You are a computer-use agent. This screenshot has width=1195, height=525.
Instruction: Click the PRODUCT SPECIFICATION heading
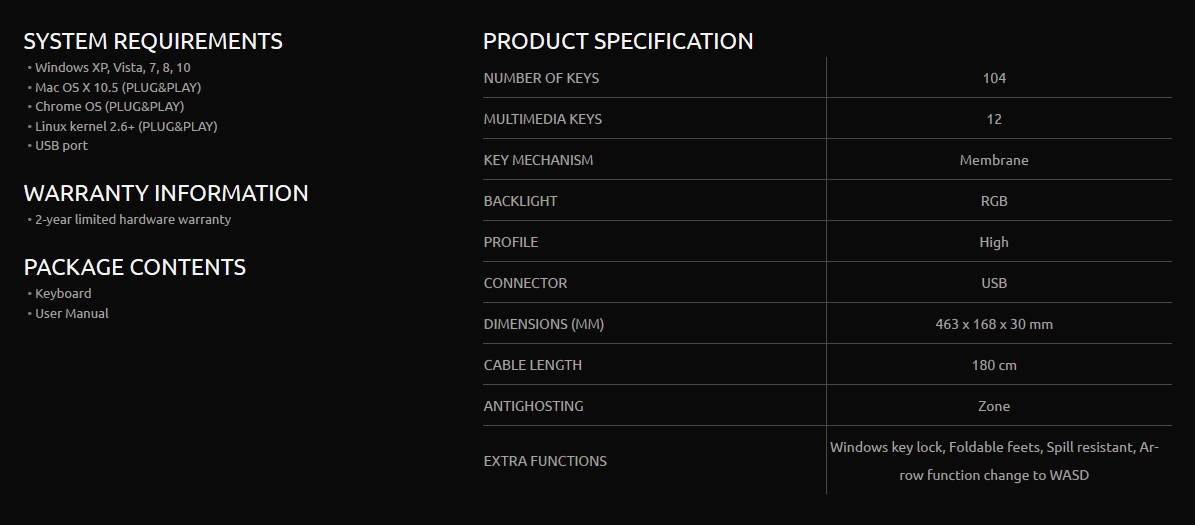coord(618,41)
